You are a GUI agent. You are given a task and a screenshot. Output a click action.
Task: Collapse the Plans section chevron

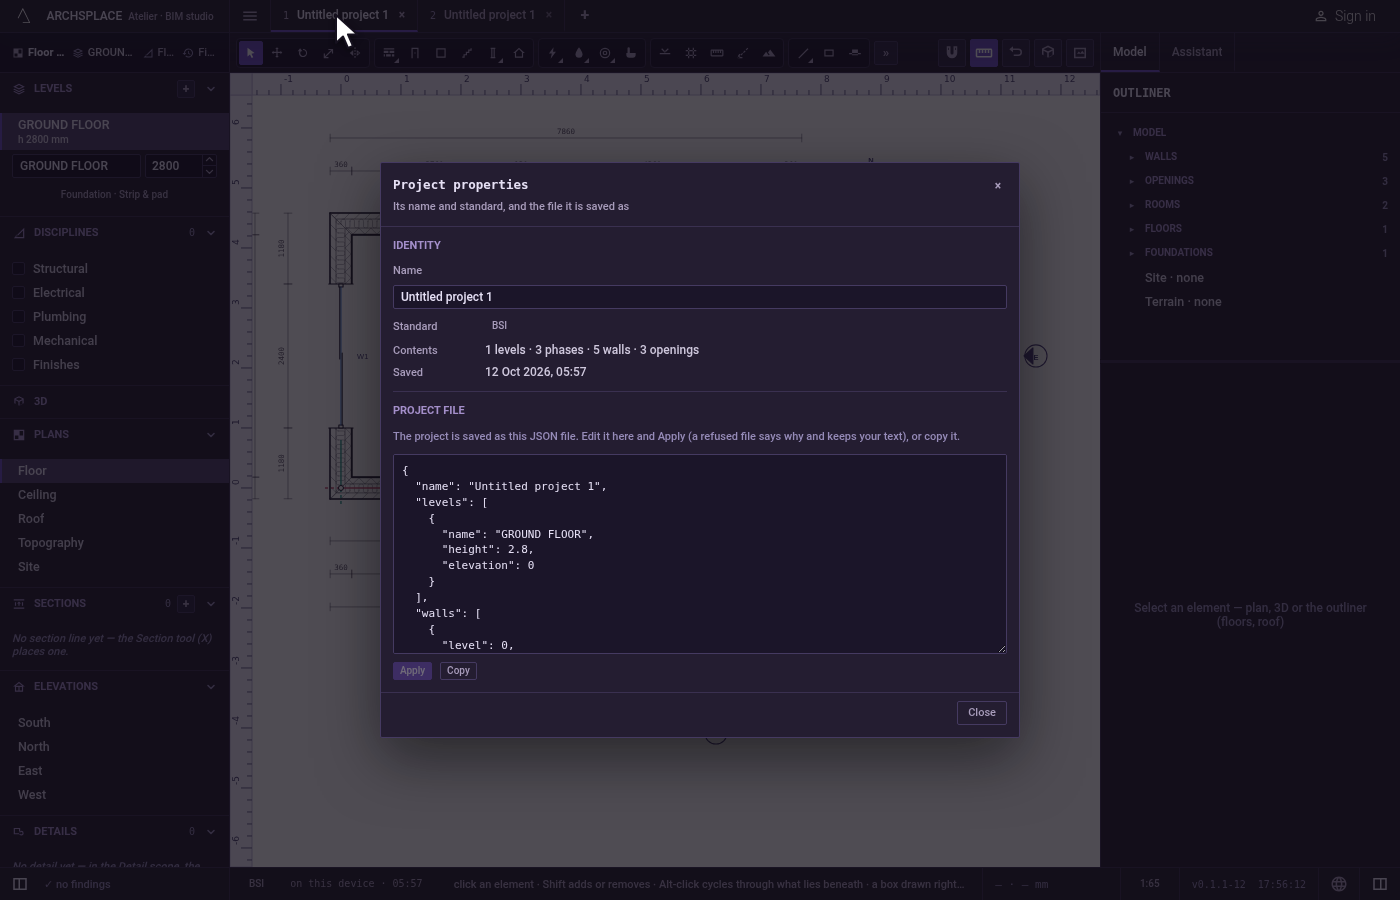[x=210, y=435]
